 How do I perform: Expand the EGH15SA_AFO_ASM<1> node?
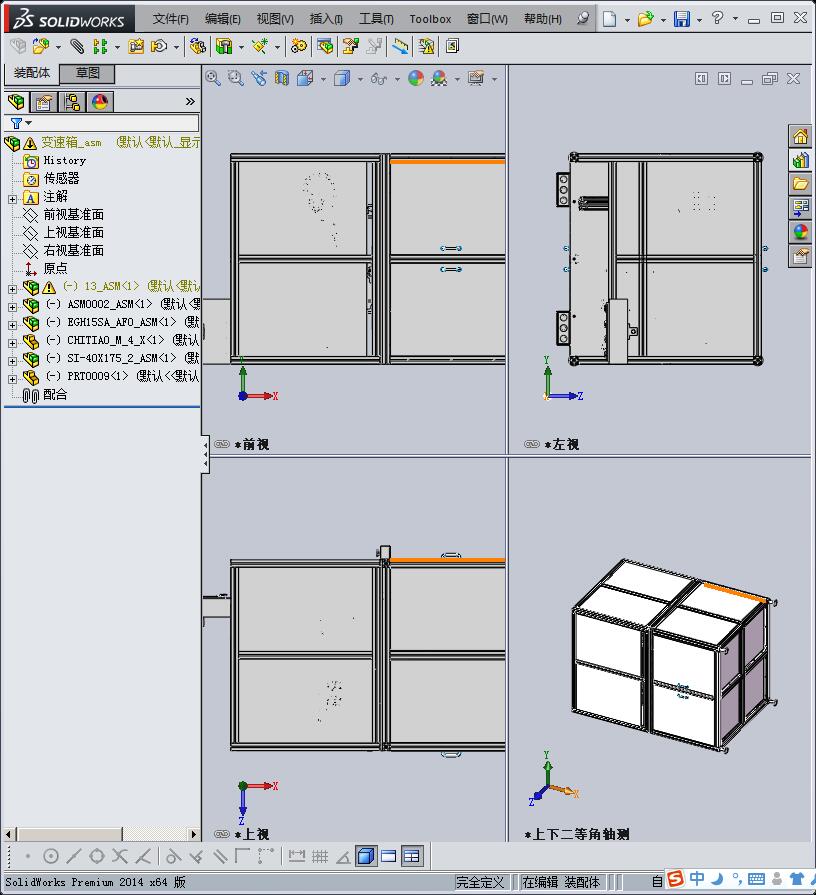[13, 325]
